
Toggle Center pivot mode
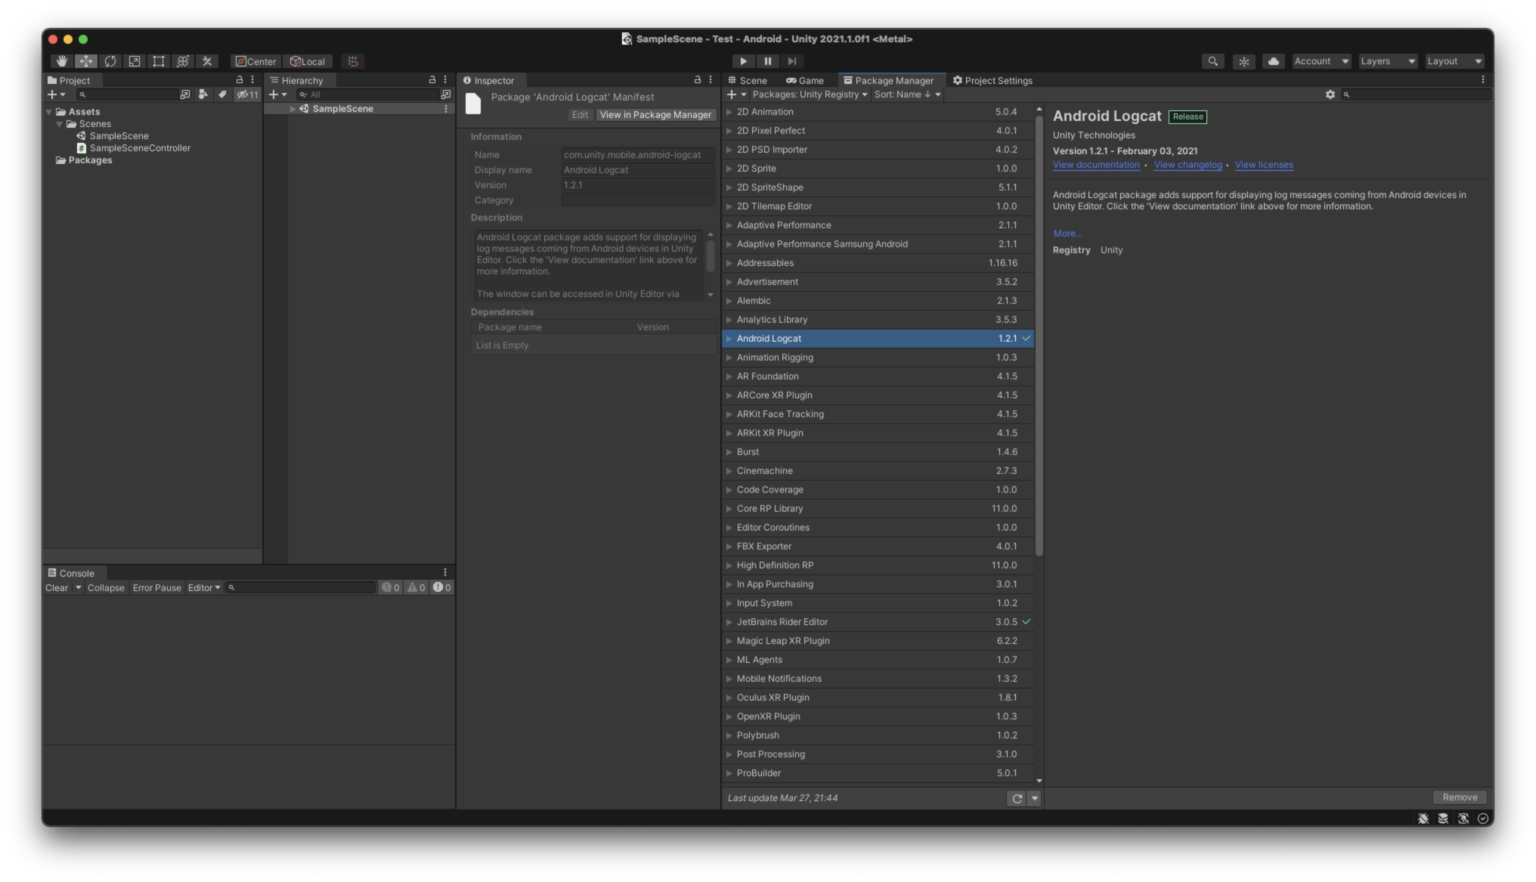click(255, 61)
